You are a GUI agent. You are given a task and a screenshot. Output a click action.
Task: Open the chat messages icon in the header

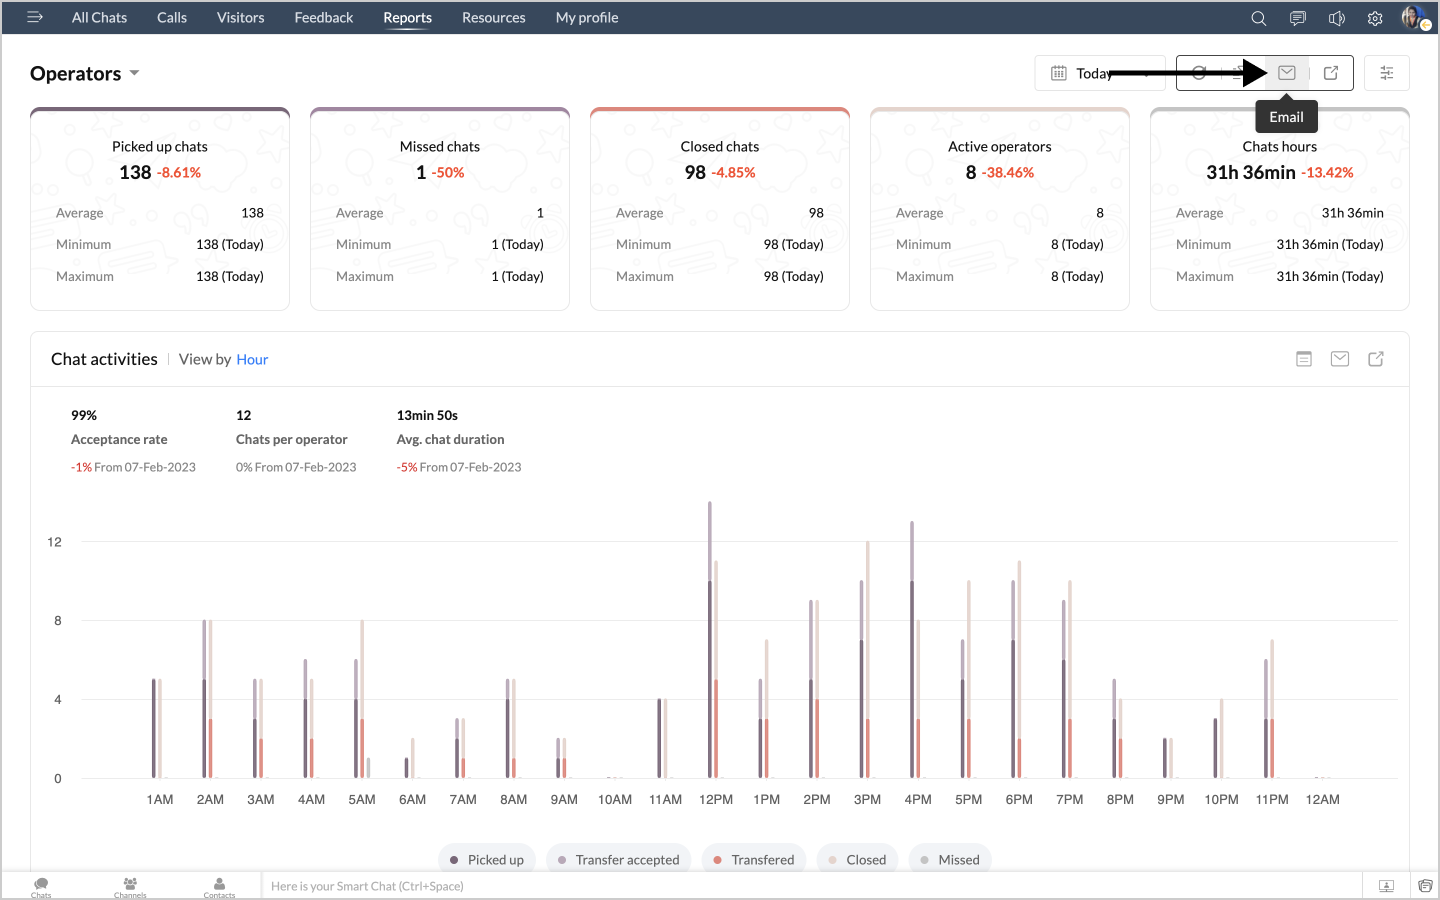click(1298, 18)
